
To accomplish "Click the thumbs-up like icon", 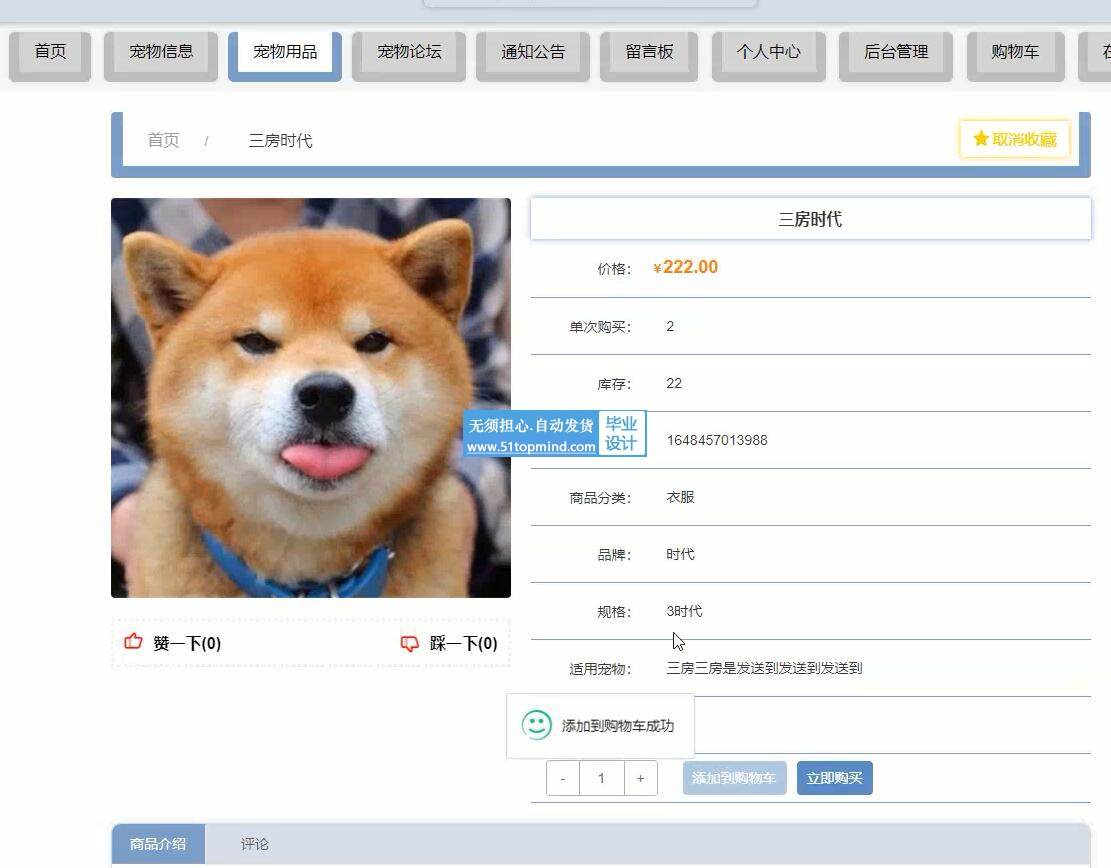I will [133, 642].
